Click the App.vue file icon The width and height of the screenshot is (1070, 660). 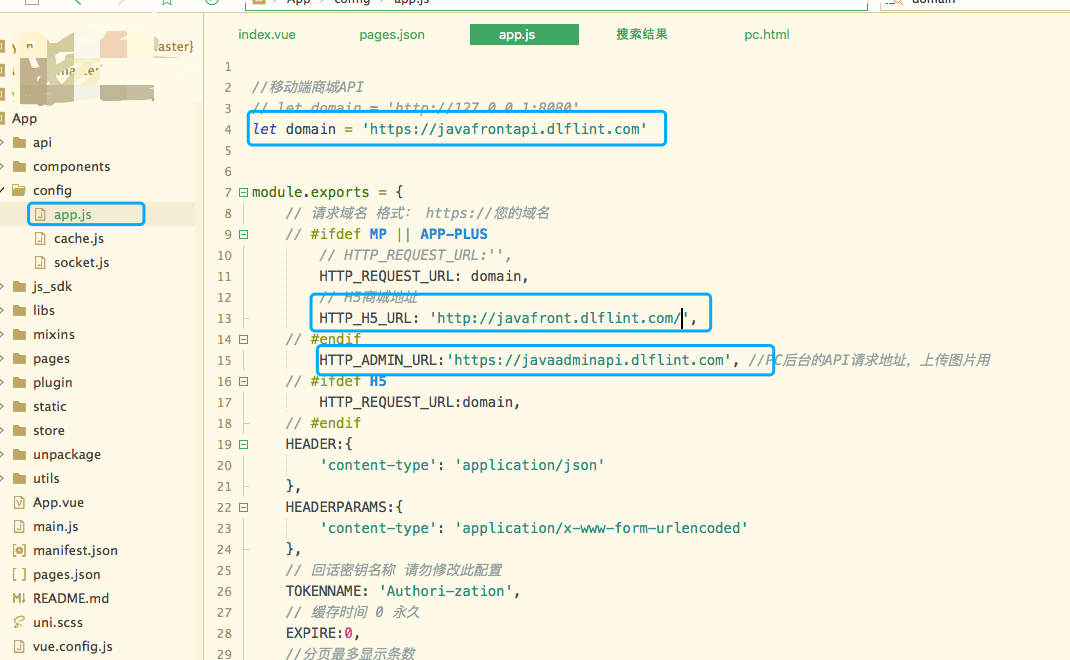[19, 502]
